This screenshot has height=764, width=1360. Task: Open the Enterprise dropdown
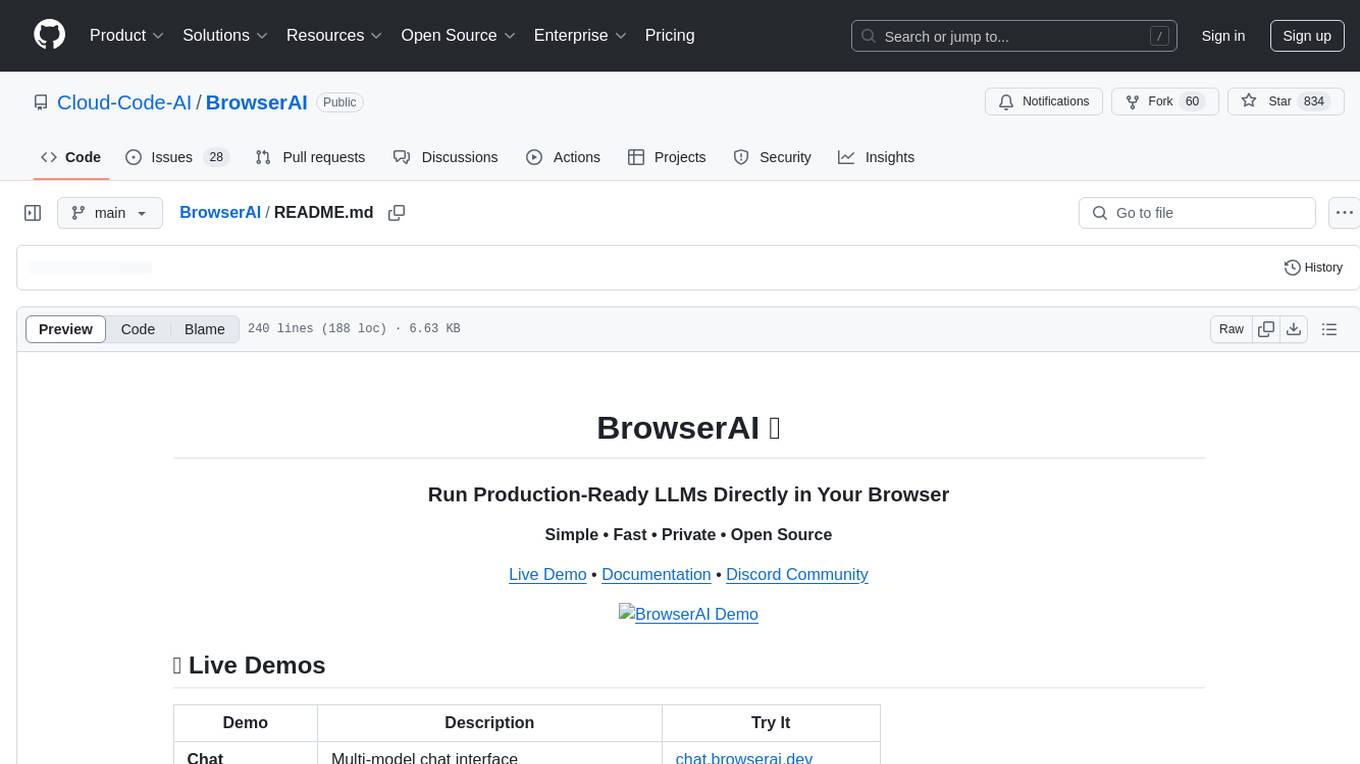tap(580, 36)
